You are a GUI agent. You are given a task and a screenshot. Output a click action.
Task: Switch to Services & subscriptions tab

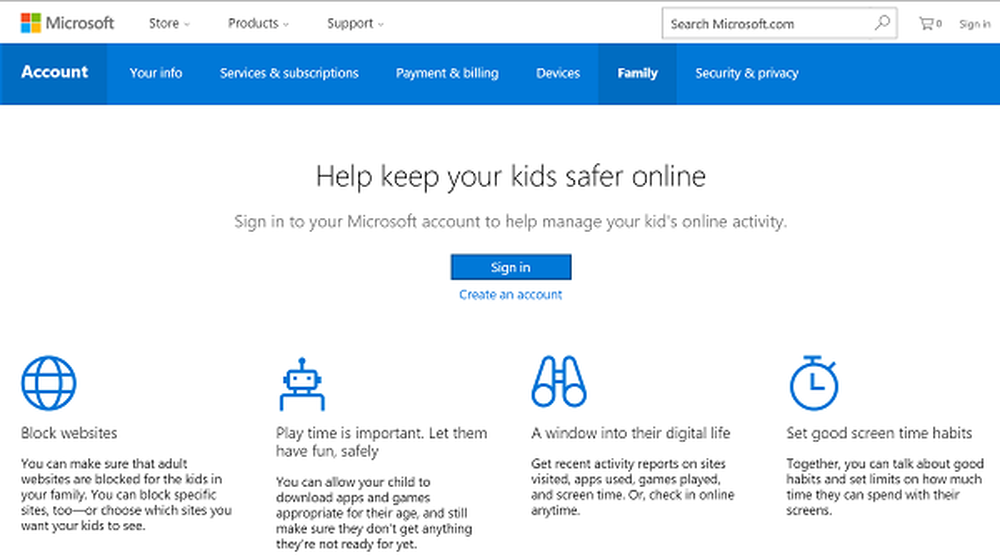coord(289,73)
